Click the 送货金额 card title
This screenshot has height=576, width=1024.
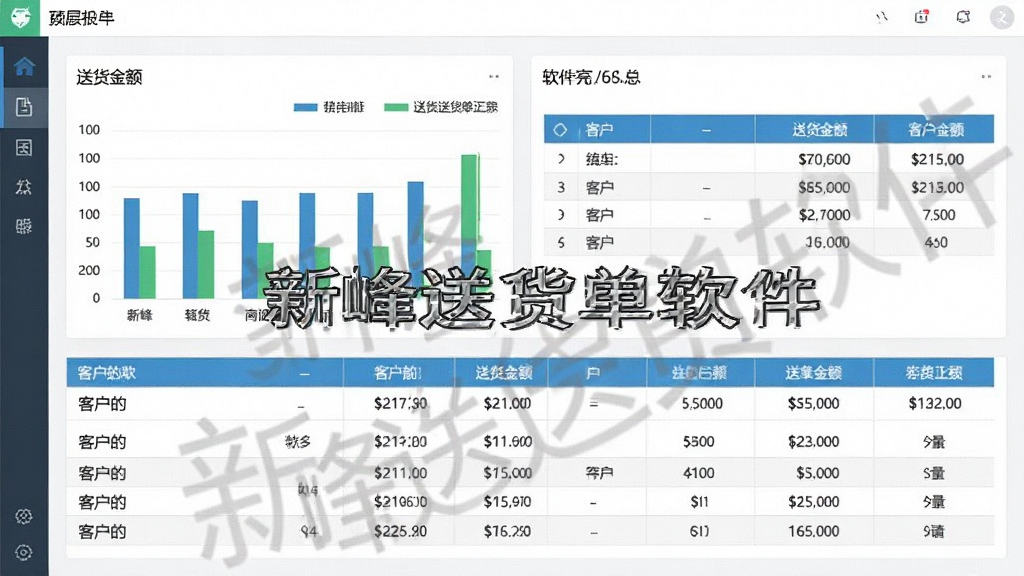(109, 77)
